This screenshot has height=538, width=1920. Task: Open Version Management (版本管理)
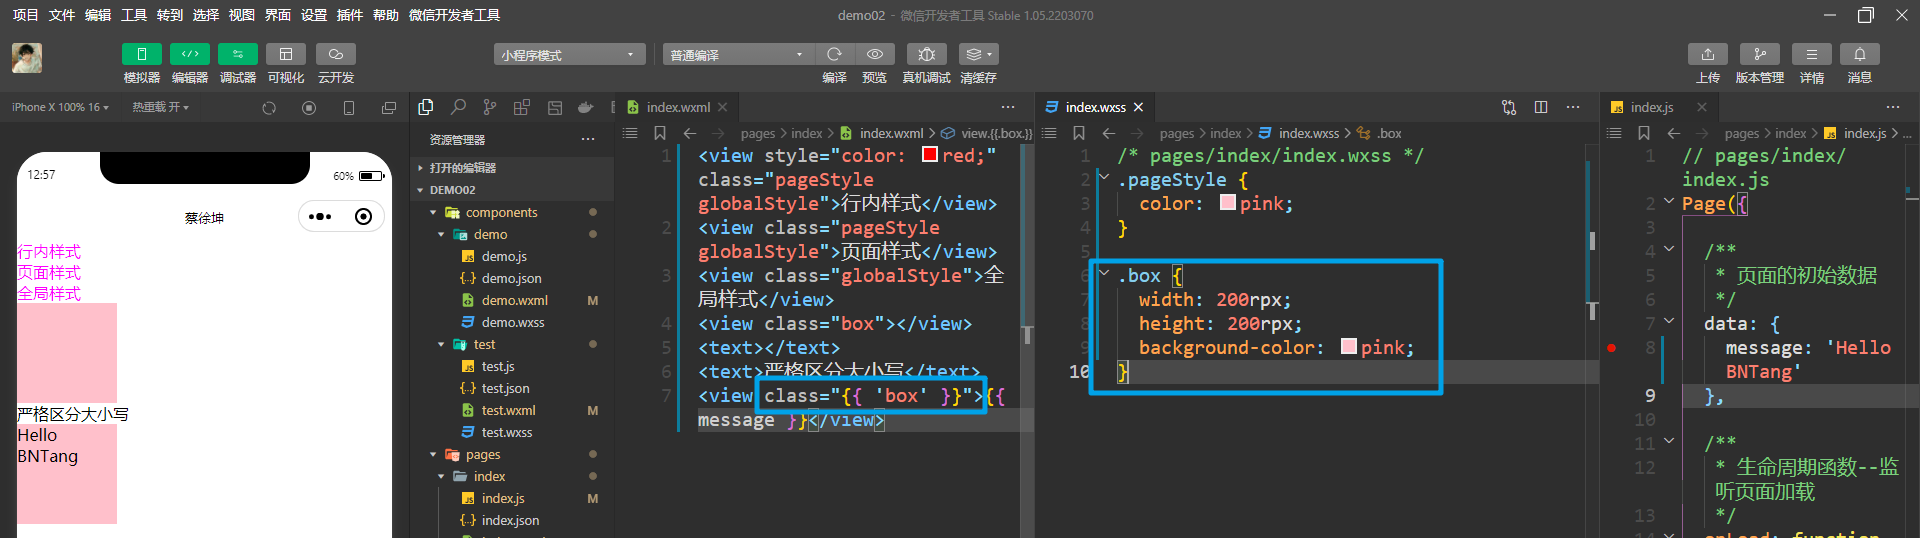[x=1760, y=54]
